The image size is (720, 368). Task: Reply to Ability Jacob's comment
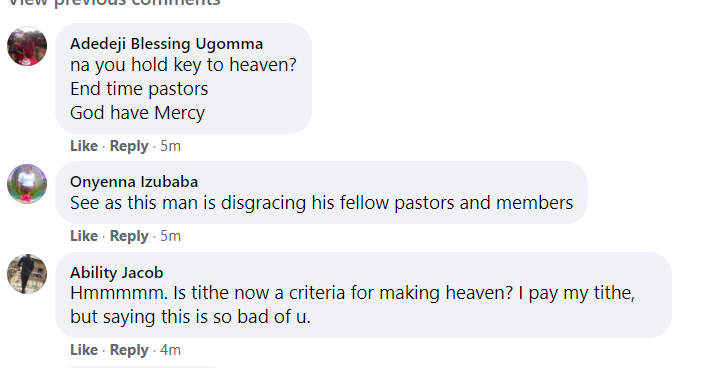click(x=129, y=350)
